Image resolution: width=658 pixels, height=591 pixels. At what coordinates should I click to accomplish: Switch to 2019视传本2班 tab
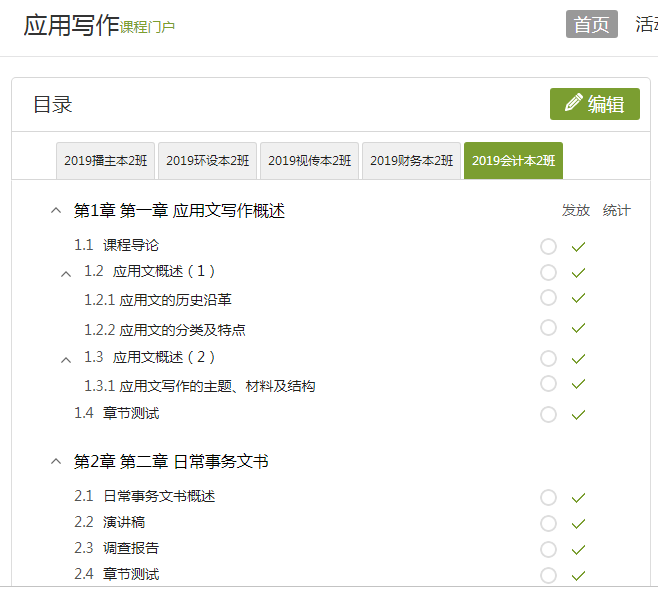310,161
